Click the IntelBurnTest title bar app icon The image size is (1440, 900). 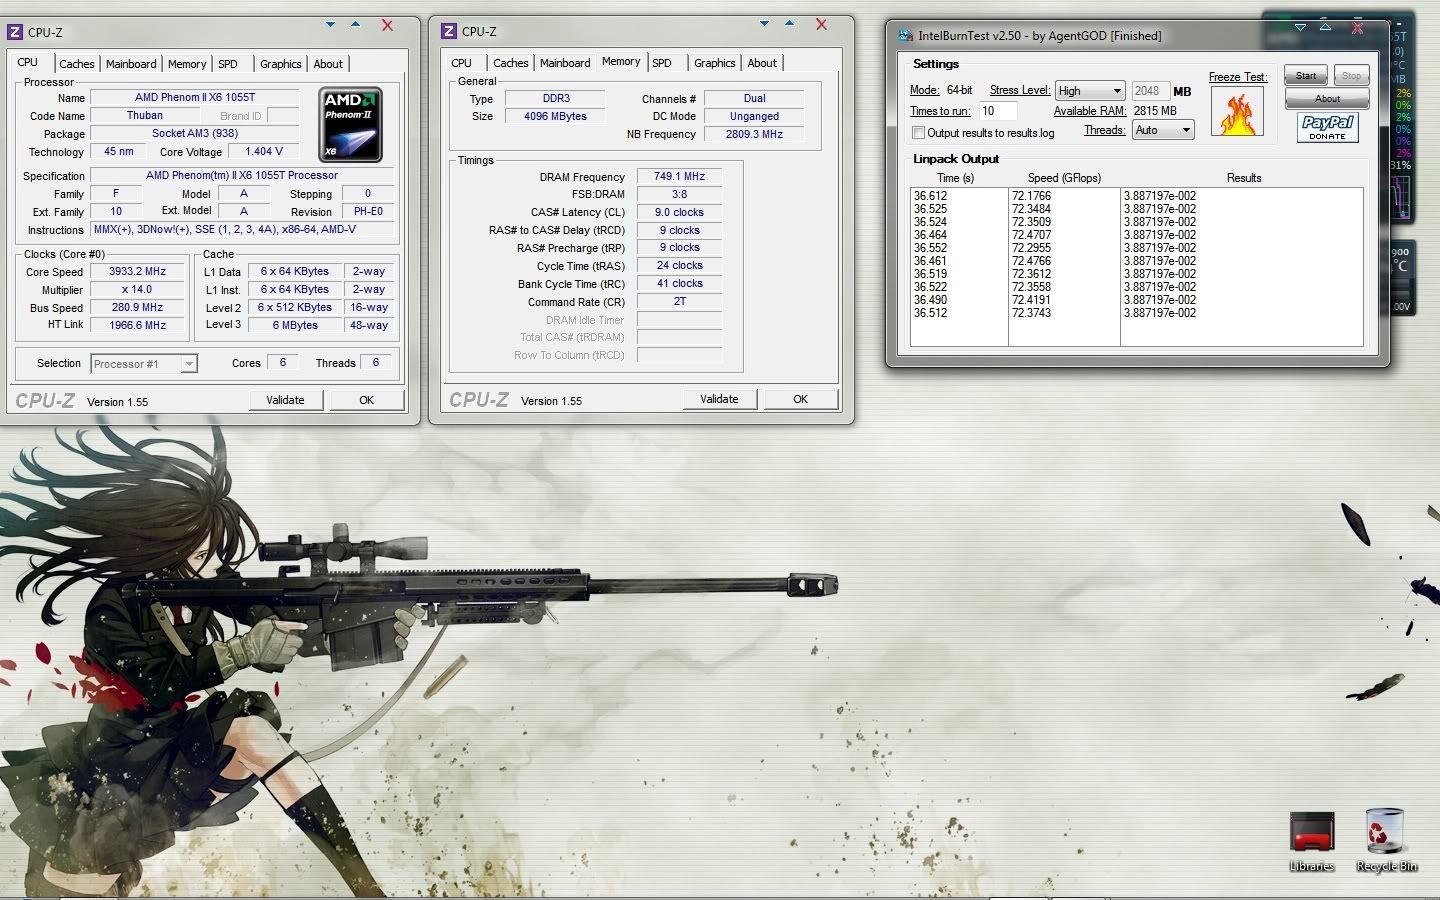point(906,36)
